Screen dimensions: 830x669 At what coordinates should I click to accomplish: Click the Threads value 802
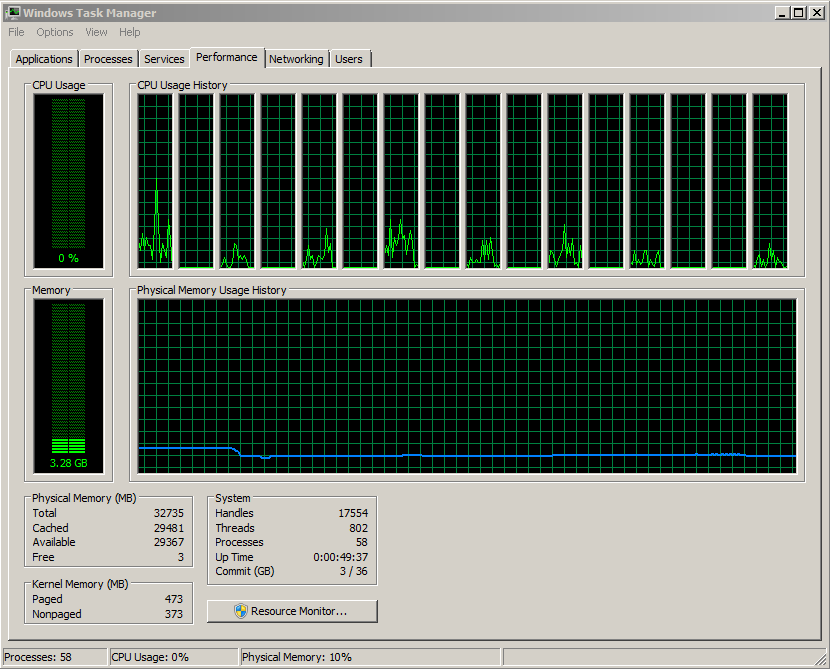click(x=358, y=528)
